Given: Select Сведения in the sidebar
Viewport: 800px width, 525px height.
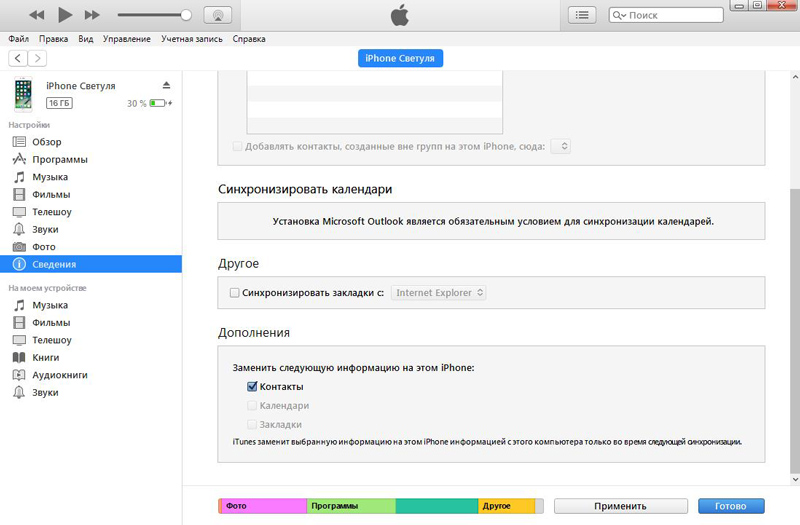Looking at the screenshot, I should click(91, 264).
